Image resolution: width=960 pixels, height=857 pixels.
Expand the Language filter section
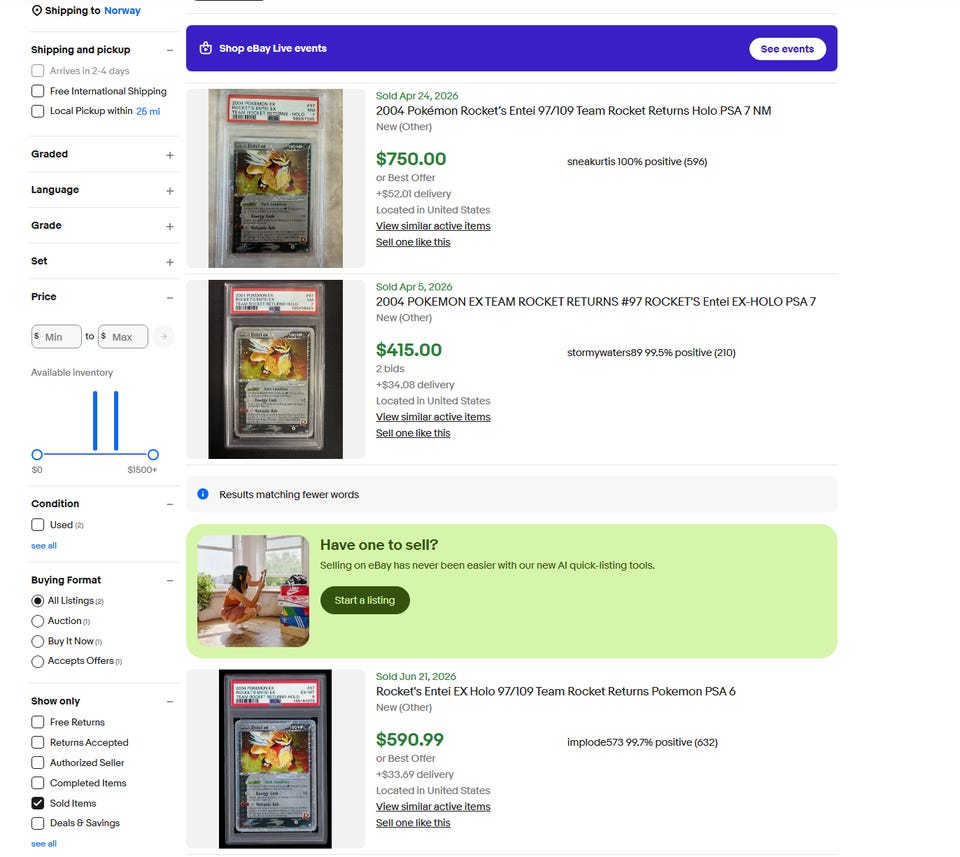[170, 190]
